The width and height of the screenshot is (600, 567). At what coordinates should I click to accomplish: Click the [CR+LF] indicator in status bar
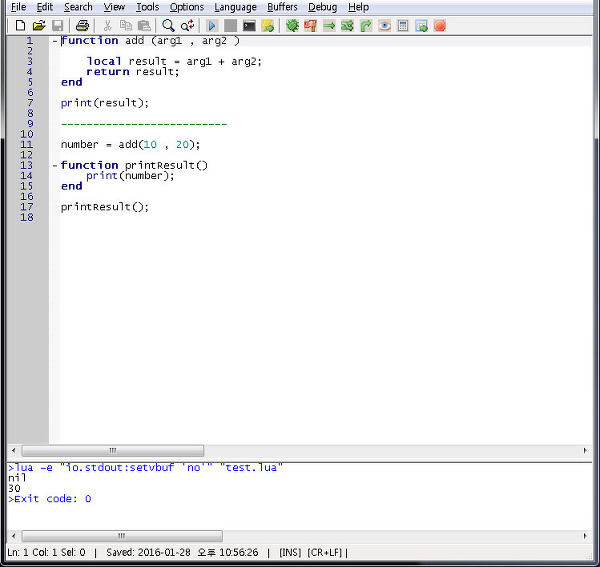point(324,552)
